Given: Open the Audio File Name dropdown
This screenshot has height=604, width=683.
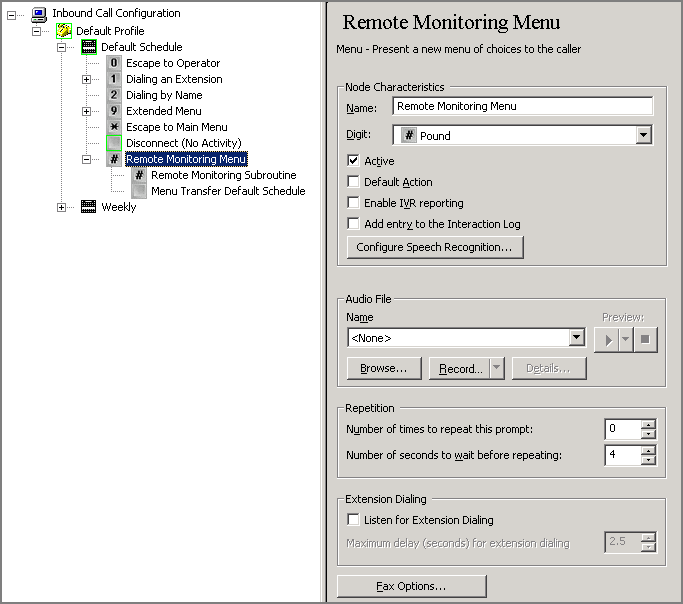Looking at the screenshot, I should (576, 338).
